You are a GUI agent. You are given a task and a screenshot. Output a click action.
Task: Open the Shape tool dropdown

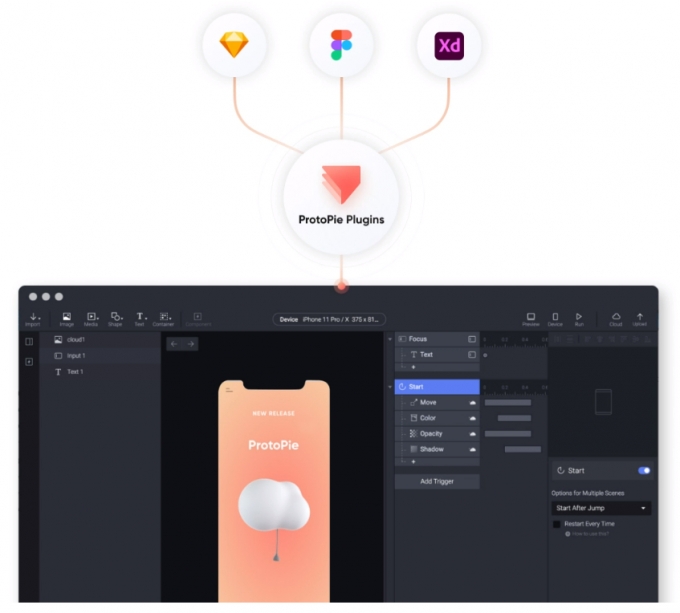point(115,319)
